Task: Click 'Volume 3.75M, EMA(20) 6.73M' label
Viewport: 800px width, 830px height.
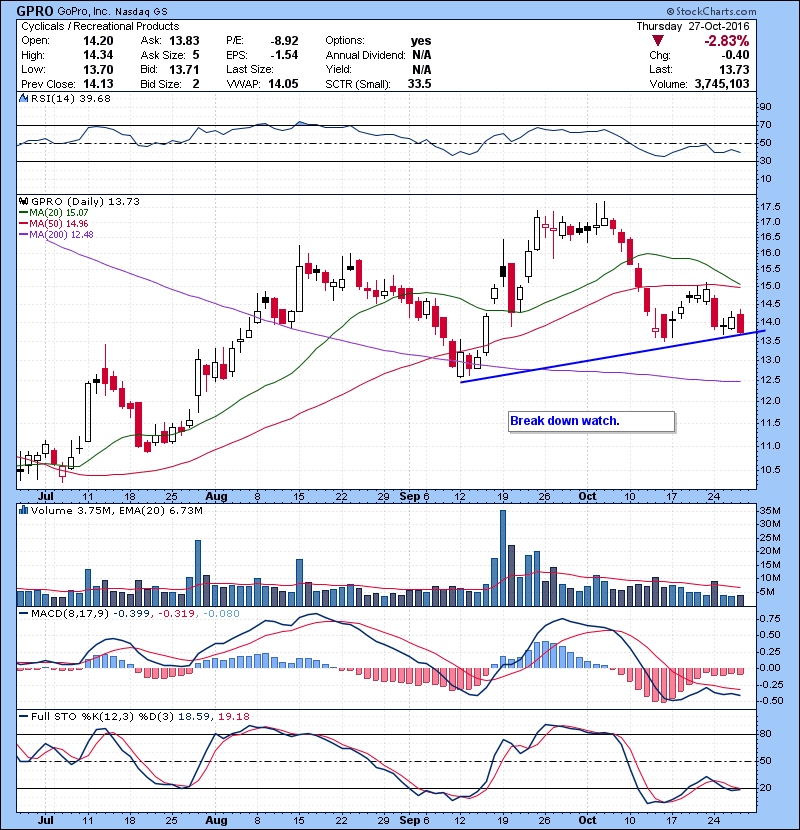Action: [x=117, y=511]
